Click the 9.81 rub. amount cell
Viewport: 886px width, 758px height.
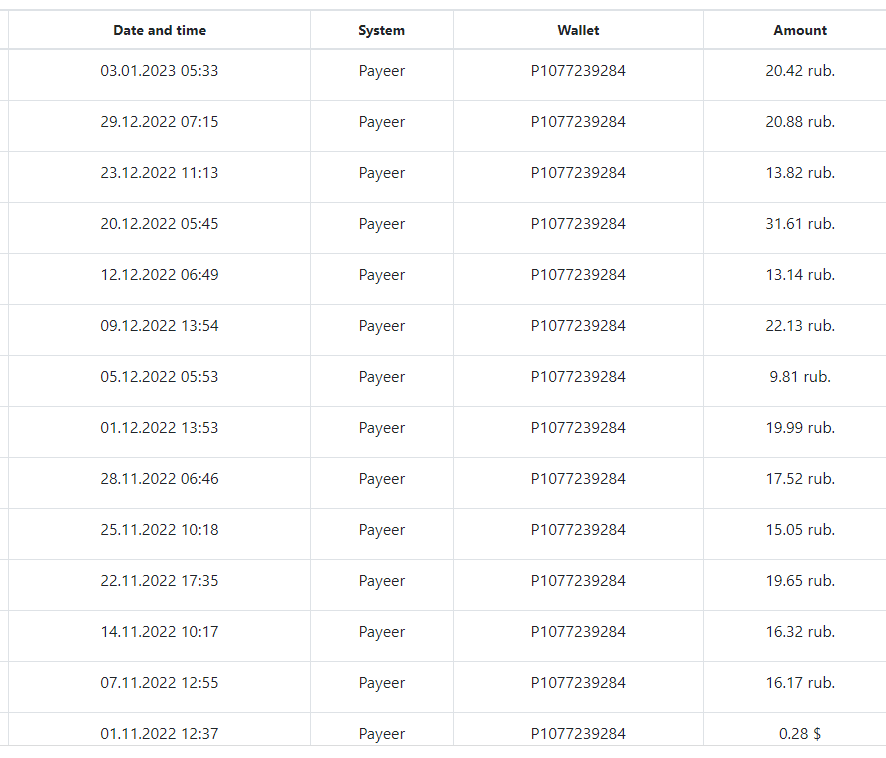tap(800, 377)
